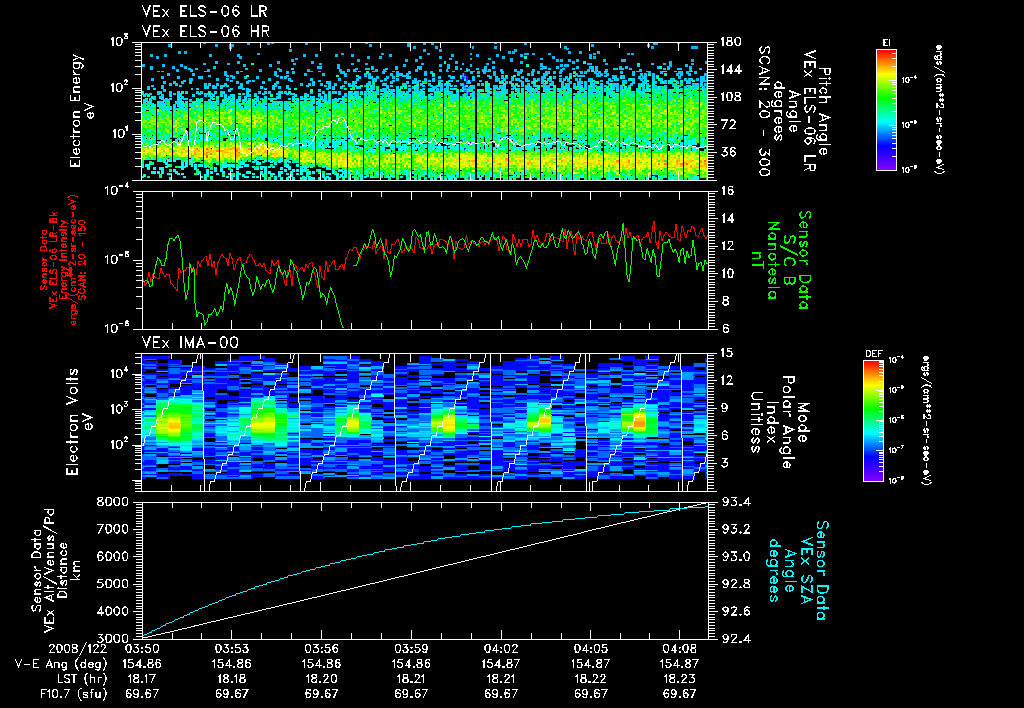Click the LST value '18.18'
Image resolution: width=1024 pixels, height=708 pixels.
232,679
